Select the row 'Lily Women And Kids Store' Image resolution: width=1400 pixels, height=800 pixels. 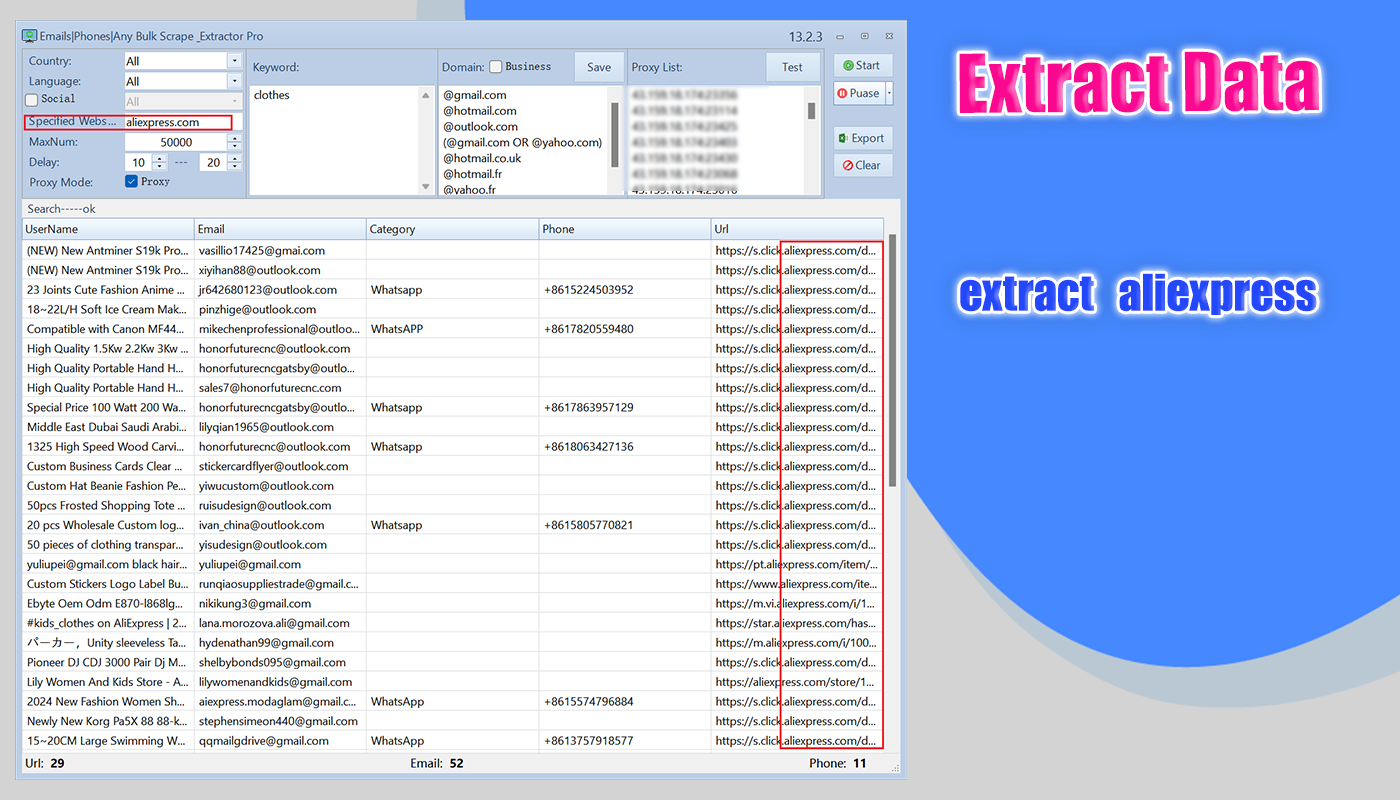[453, 682]
